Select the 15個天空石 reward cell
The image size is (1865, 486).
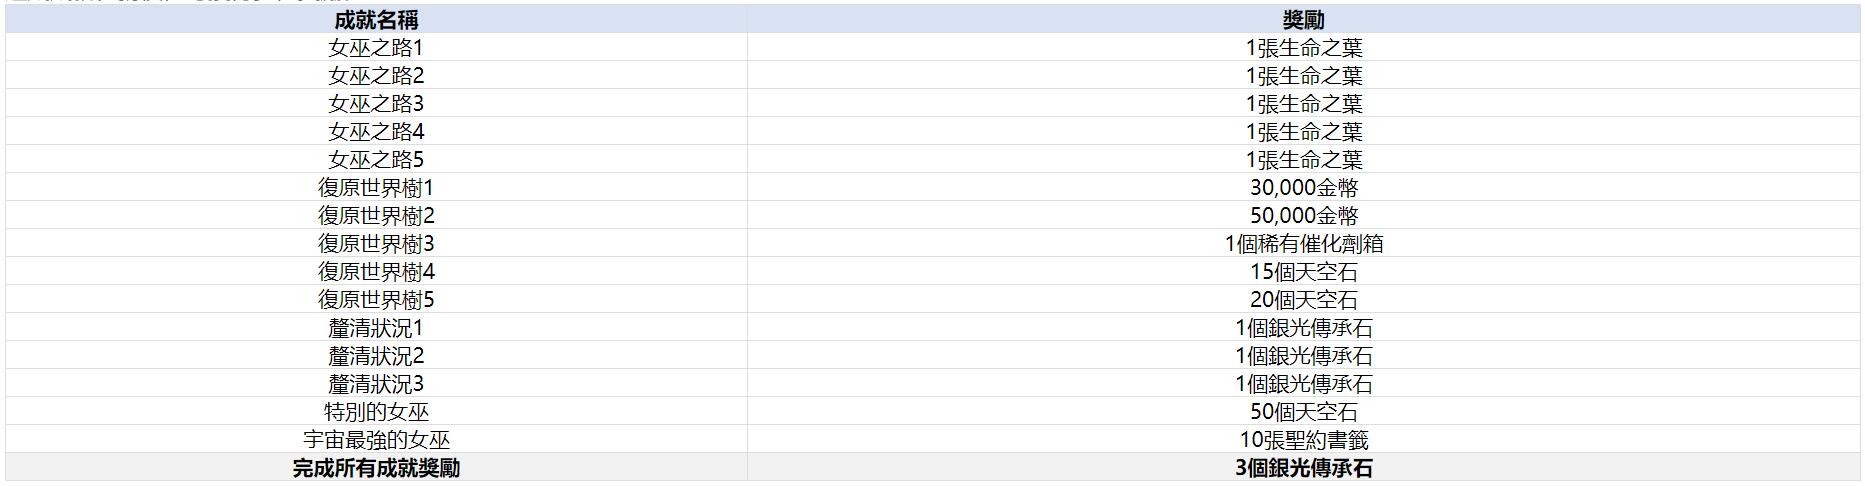[1303, 272]
